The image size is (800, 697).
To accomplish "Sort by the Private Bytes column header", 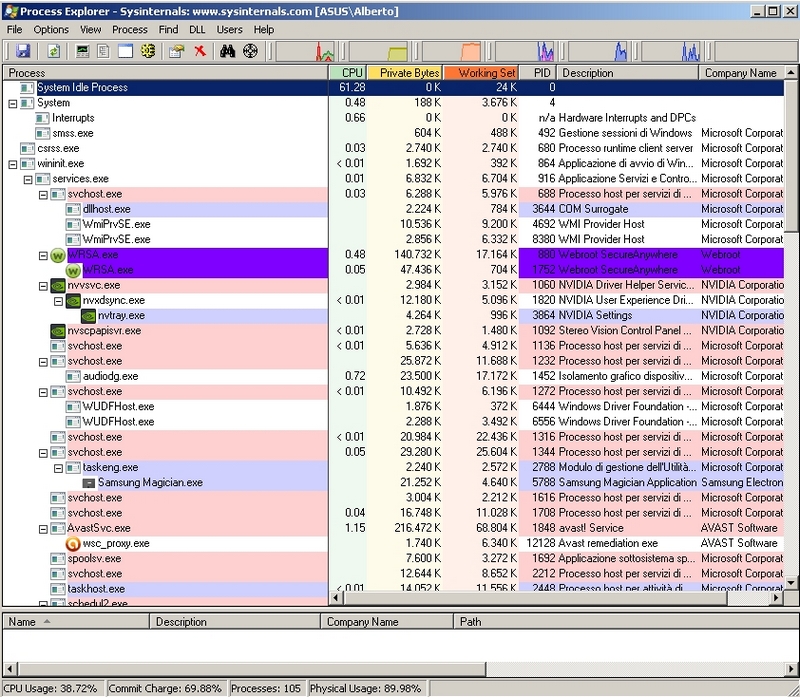I will [405, 73].
